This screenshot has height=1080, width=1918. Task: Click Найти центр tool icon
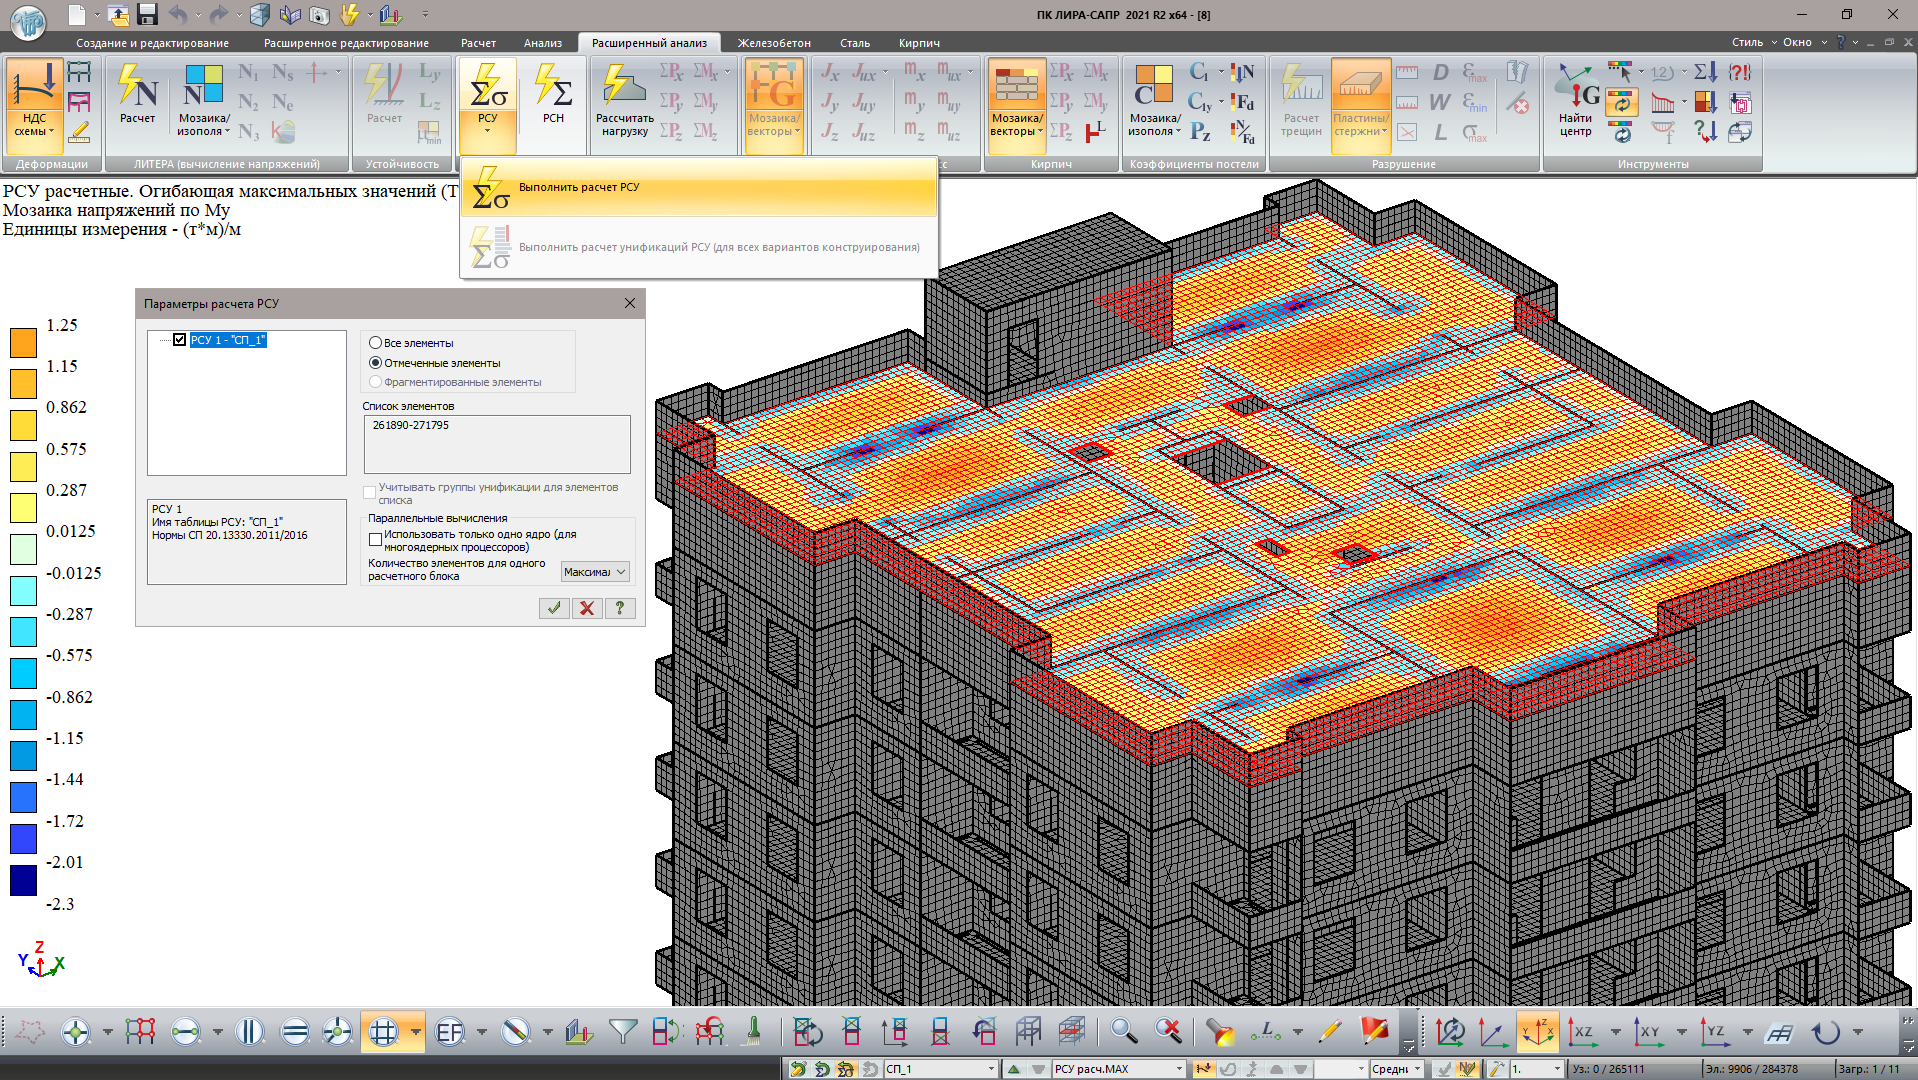point(1575,88)
